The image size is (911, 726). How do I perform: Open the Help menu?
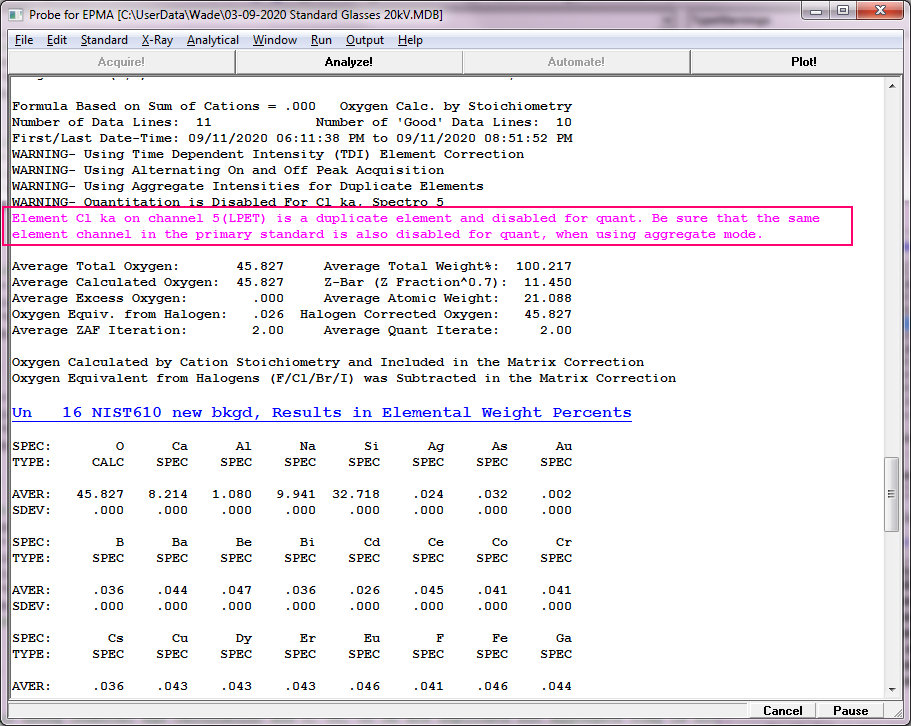pos(410,40)
